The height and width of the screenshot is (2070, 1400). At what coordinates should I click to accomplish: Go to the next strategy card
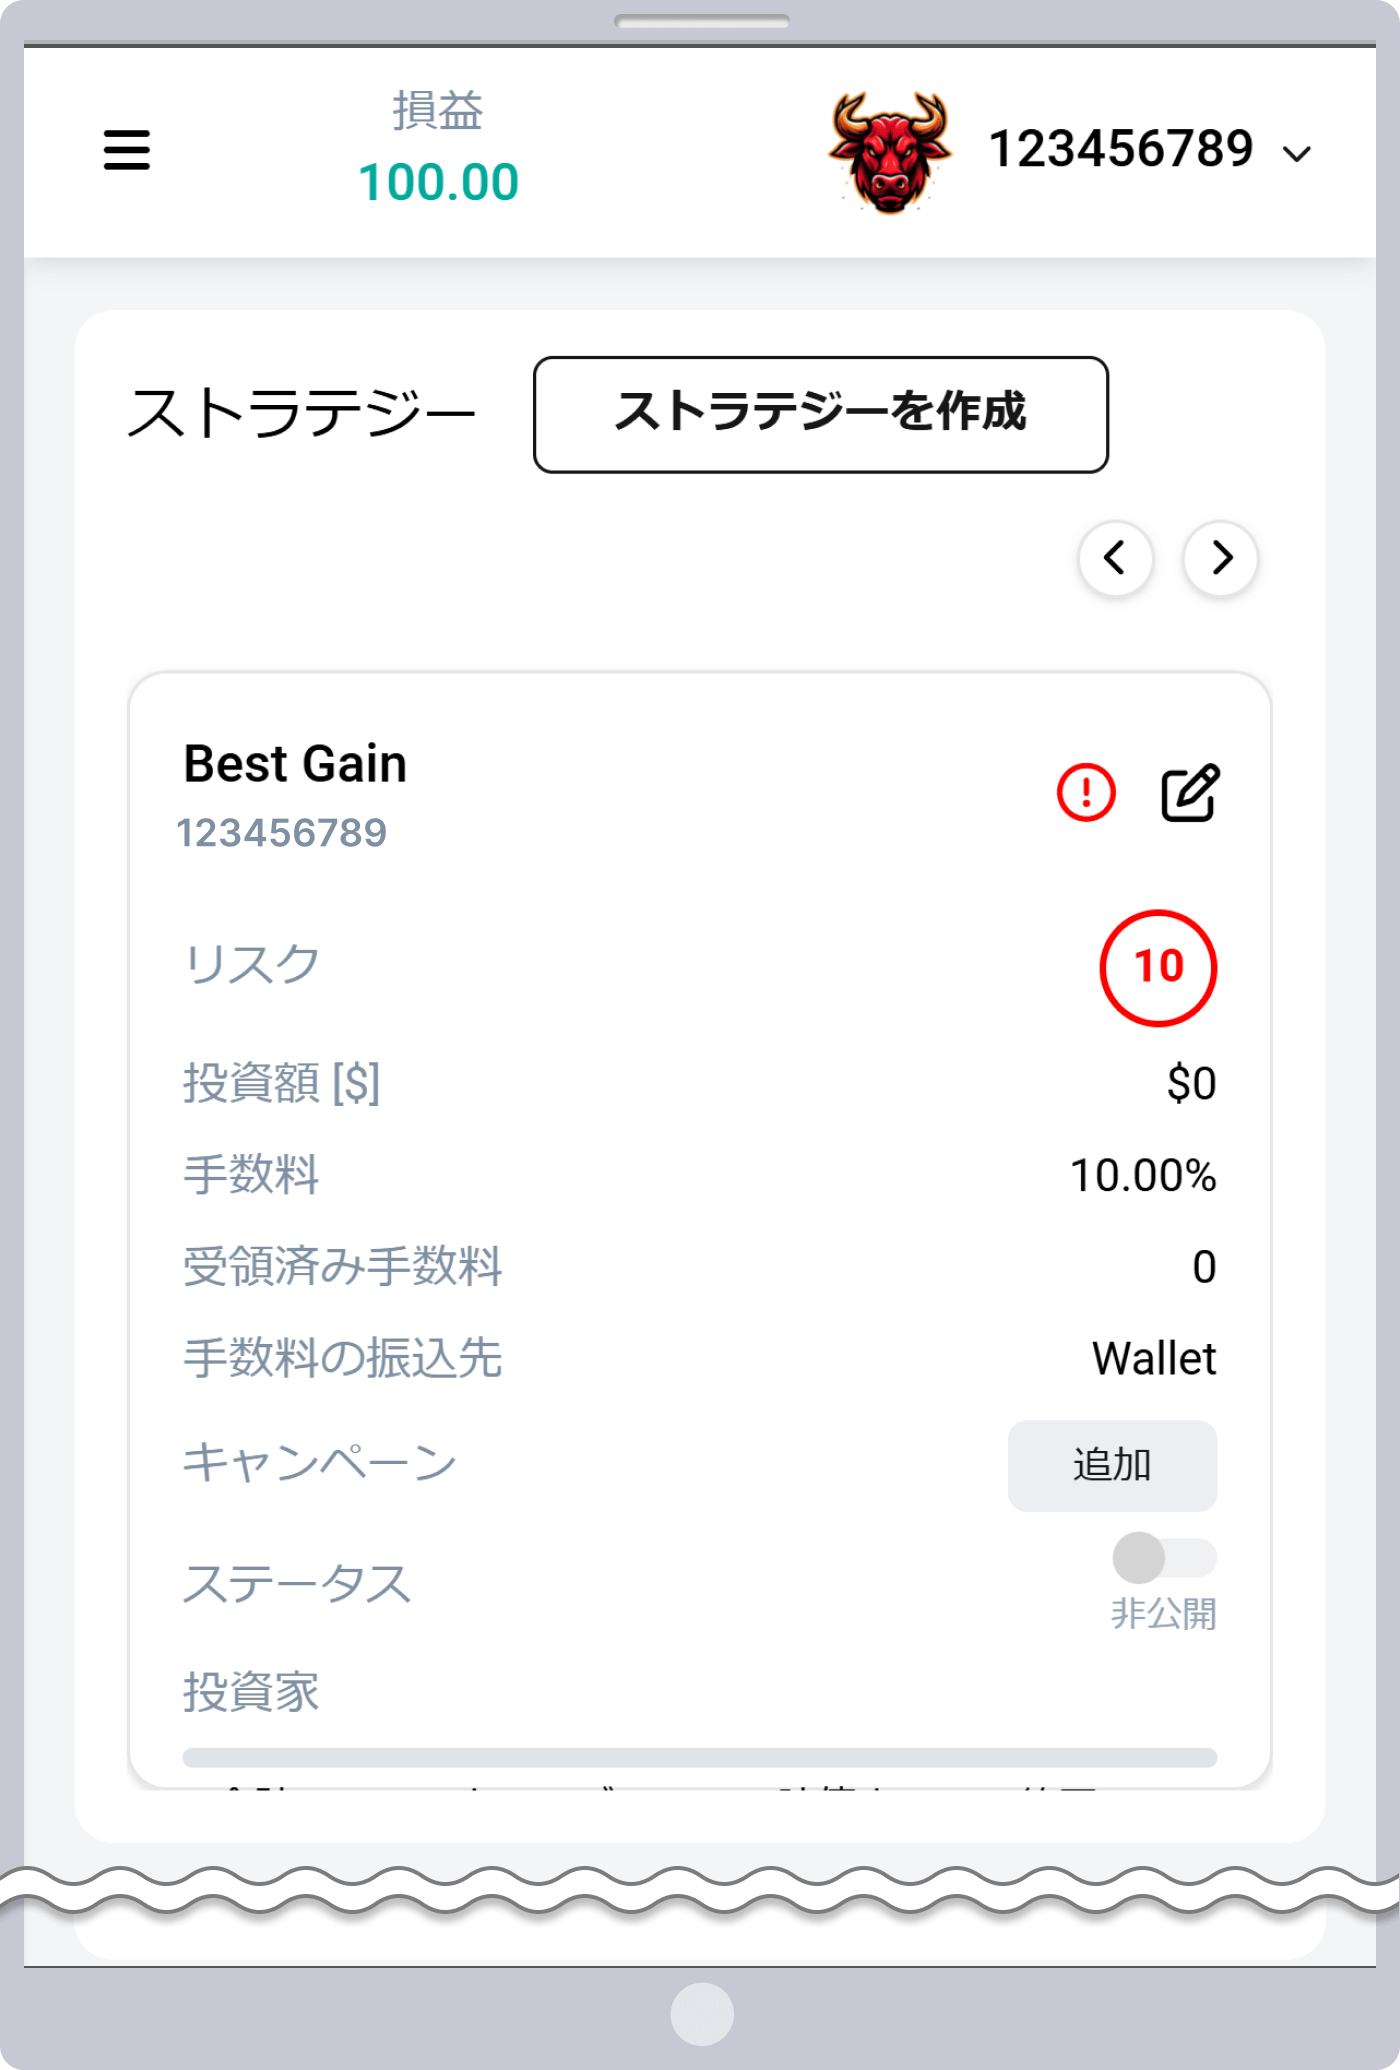click(x=1220, y=558)
